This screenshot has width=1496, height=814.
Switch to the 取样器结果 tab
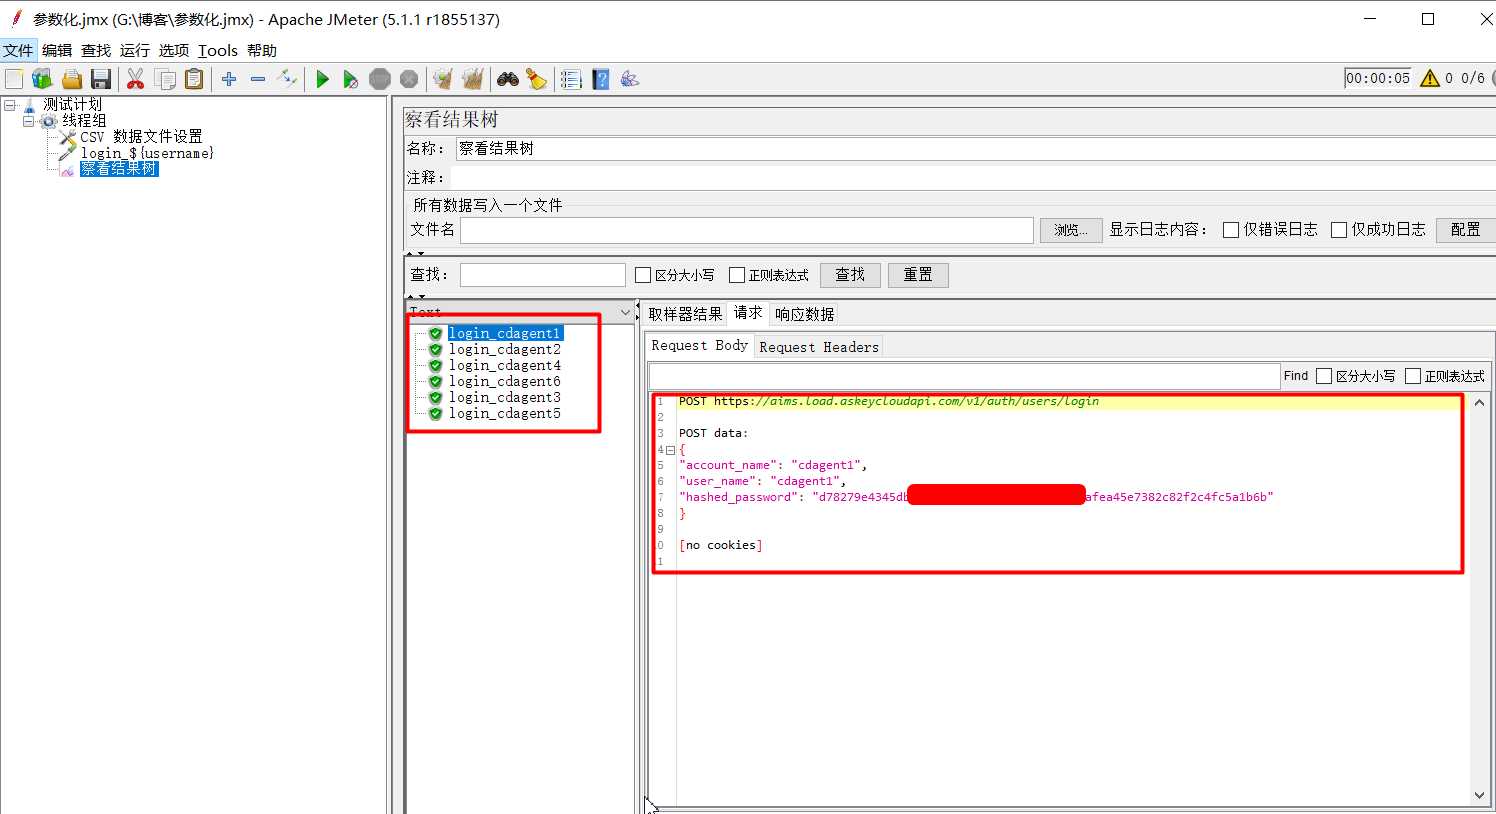click(x=685, y=314)
